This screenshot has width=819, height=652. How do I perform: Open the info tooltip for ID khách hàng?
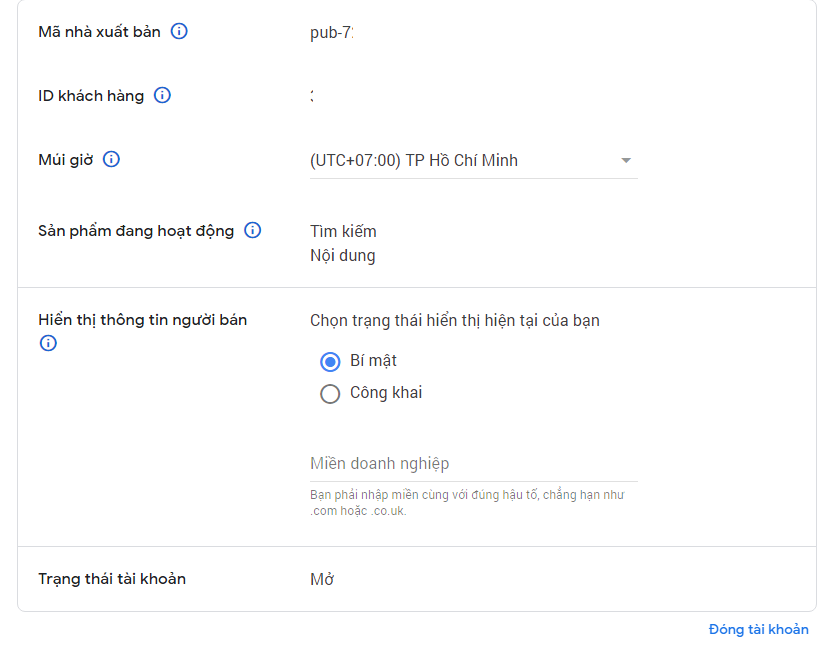162,96
